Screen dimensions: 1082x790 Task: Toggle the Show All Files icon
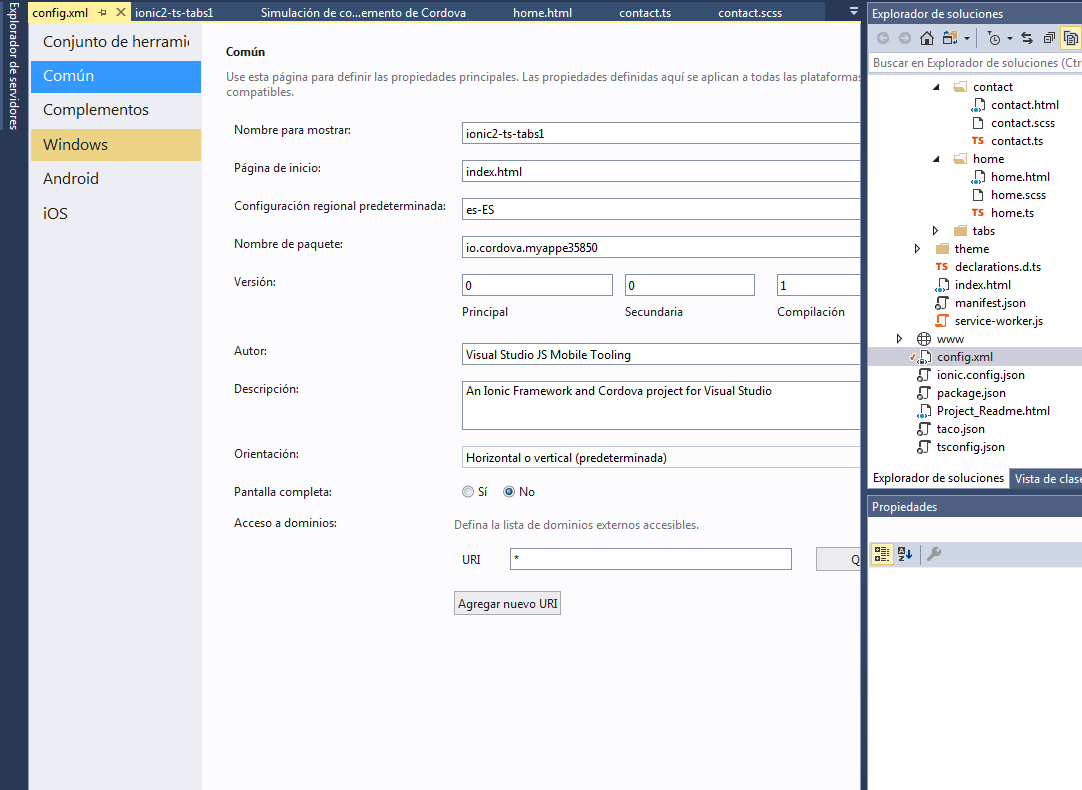[x=1070, y=38]
